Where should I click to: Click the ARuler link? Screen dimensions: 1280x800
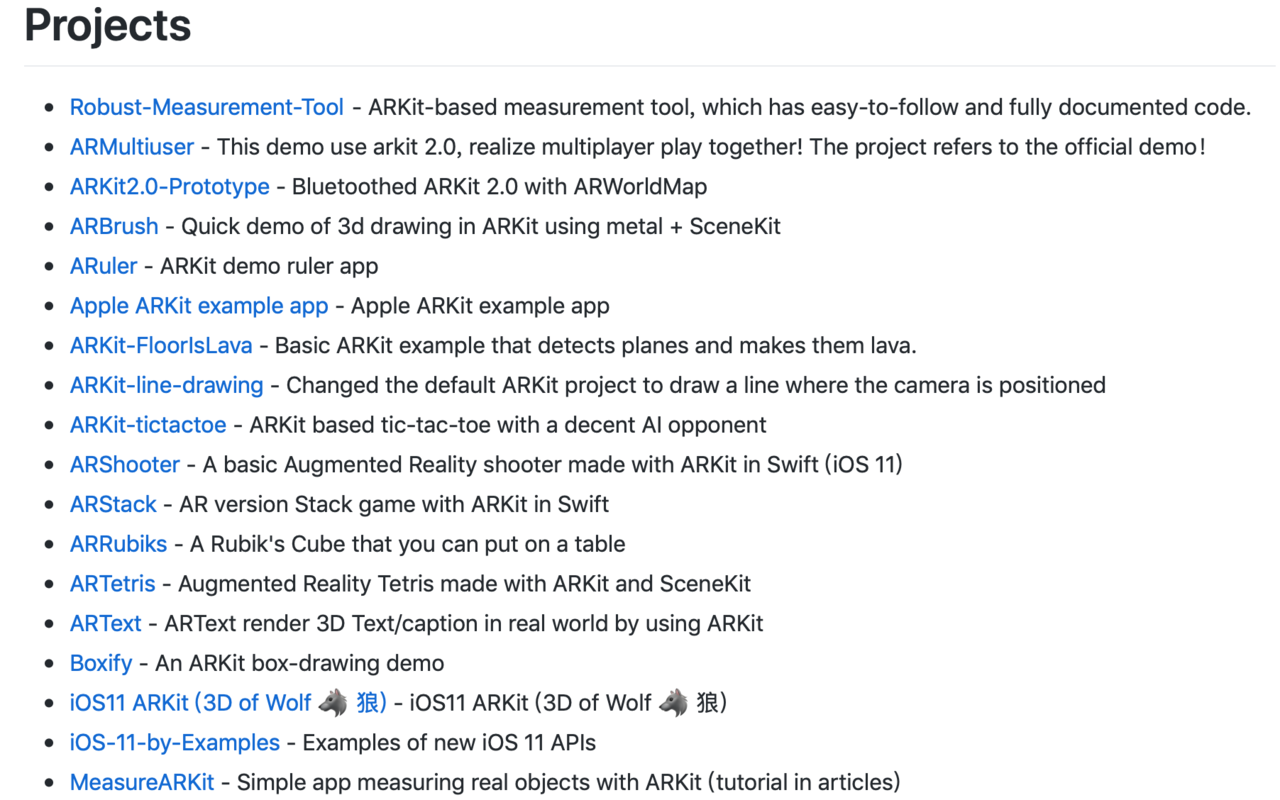[x=104, y=266]
